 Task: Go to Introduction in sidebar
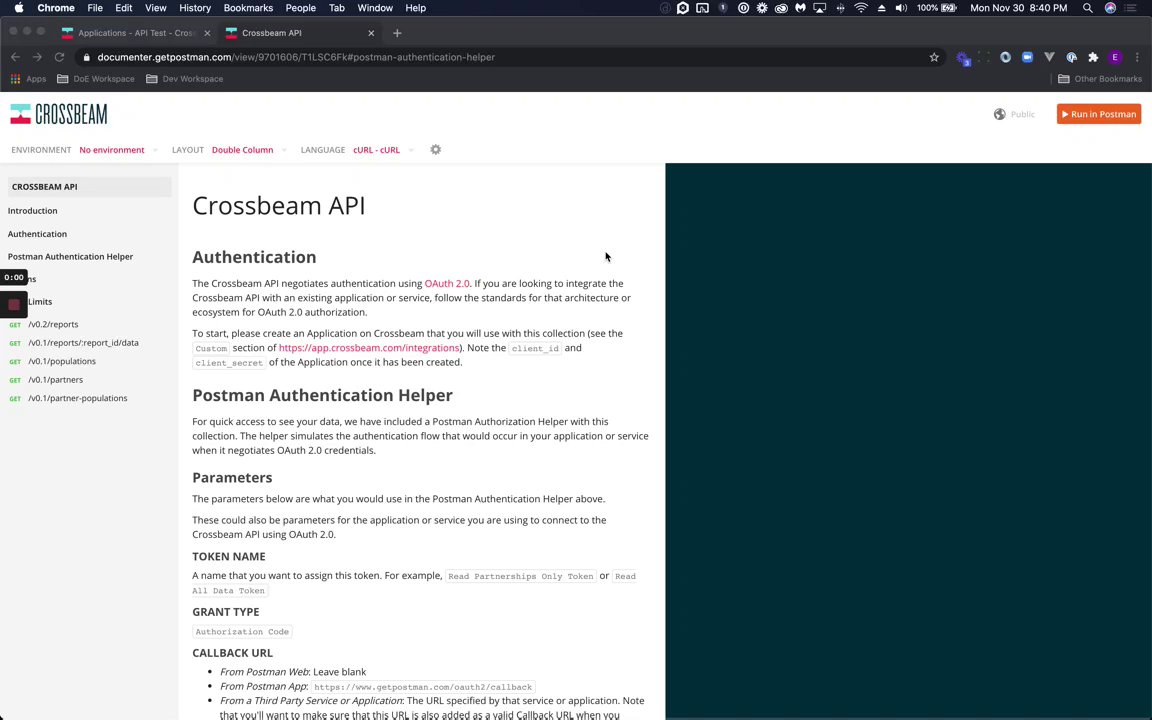[32, 211]
